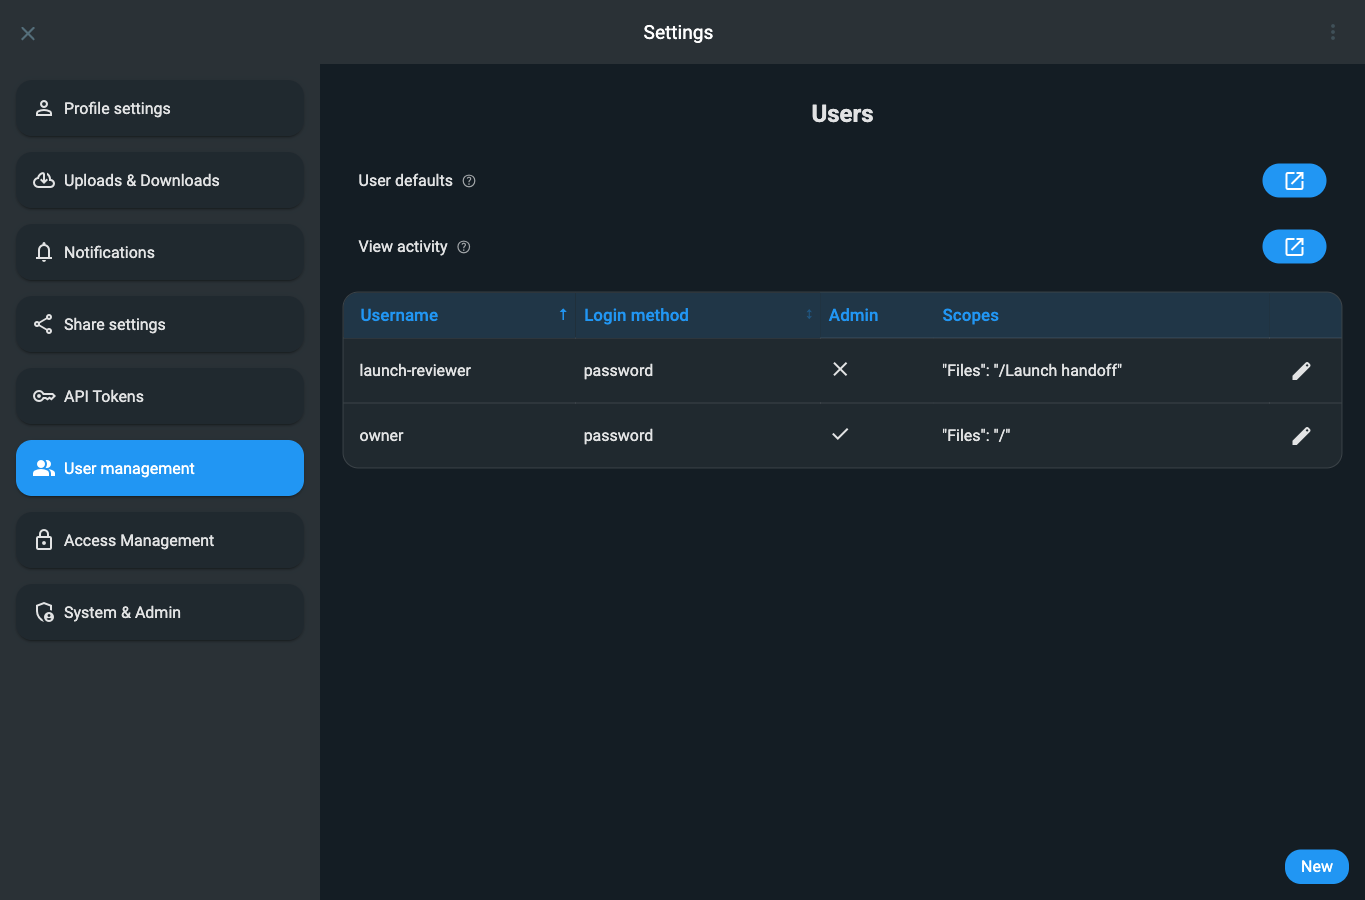
Task: Click the Users page heading
Action: [842, 114]
